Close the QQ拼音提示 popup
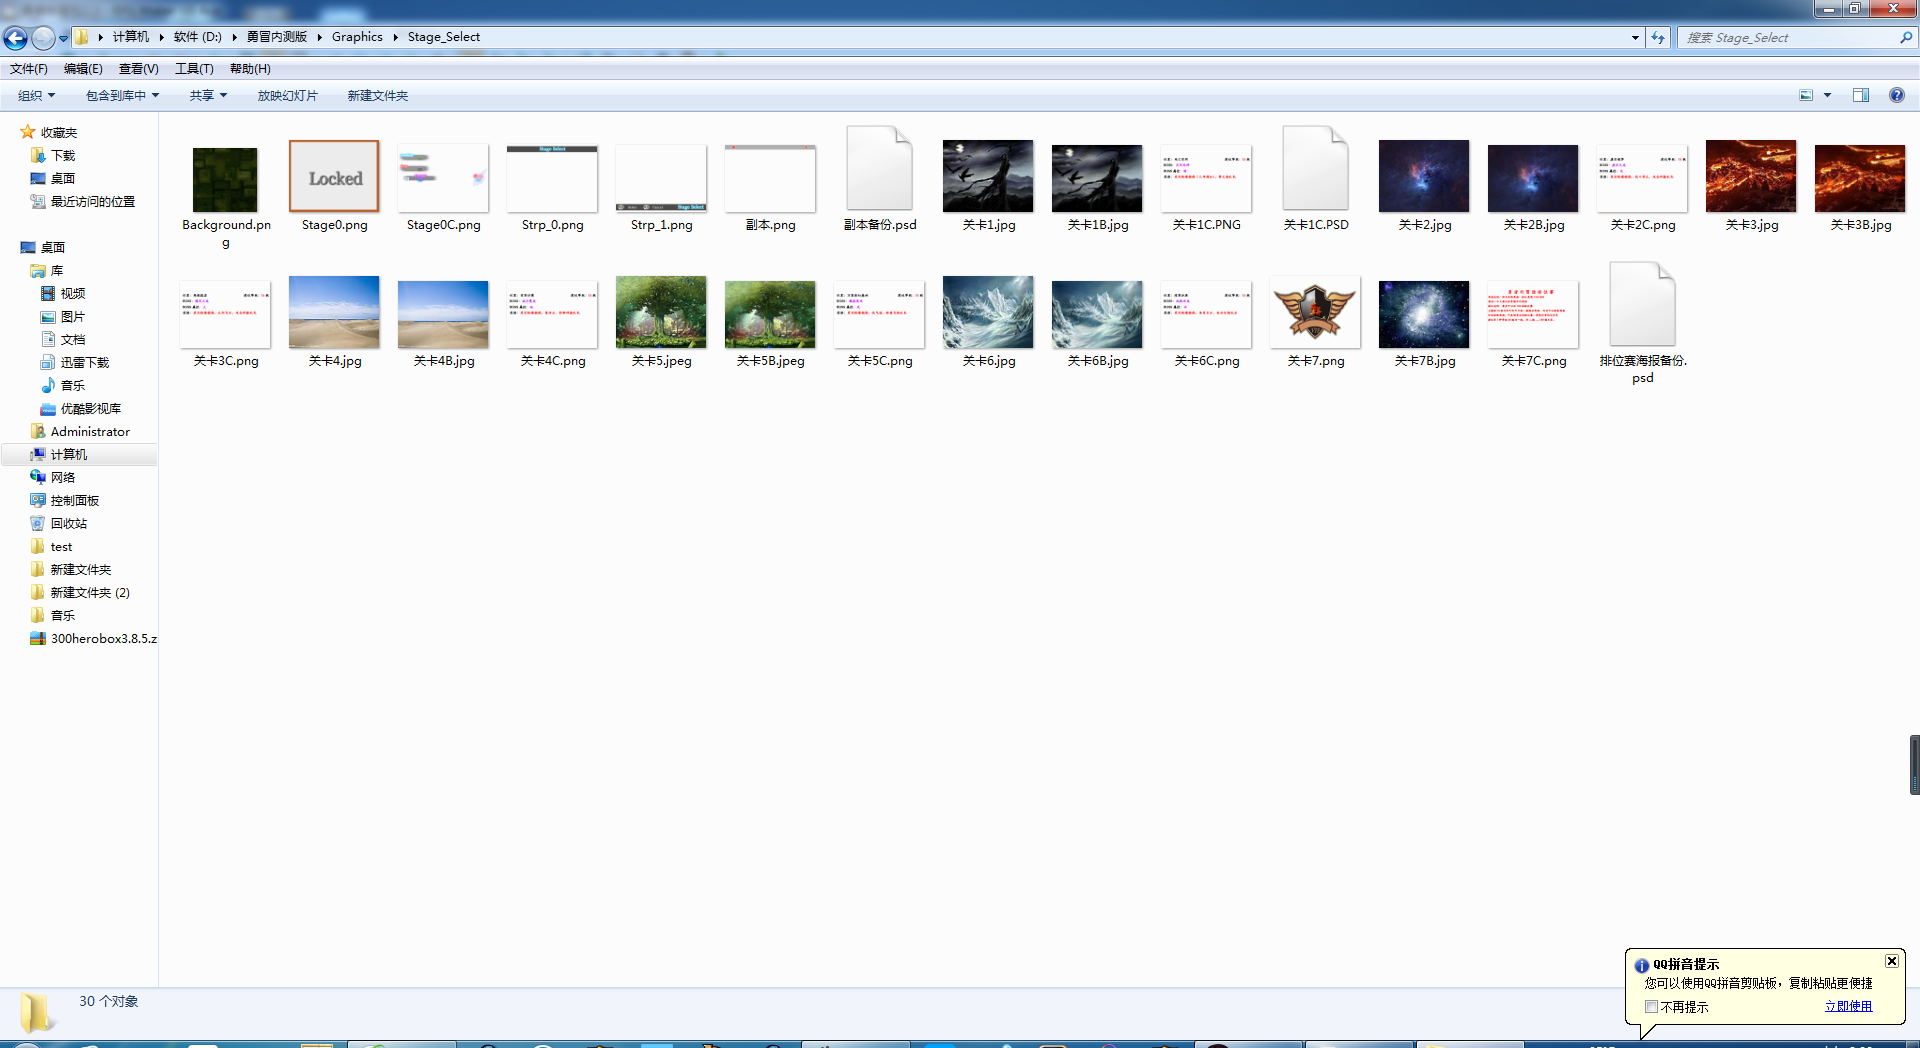This screenshot has width=1920, height=1048. point(1892,961)
